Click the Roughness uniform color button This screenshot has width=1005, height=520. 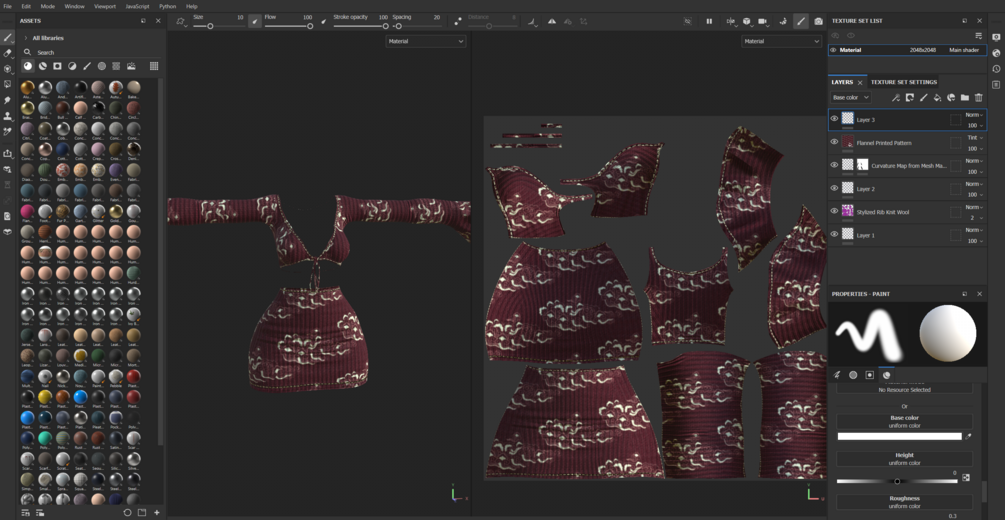904,502
